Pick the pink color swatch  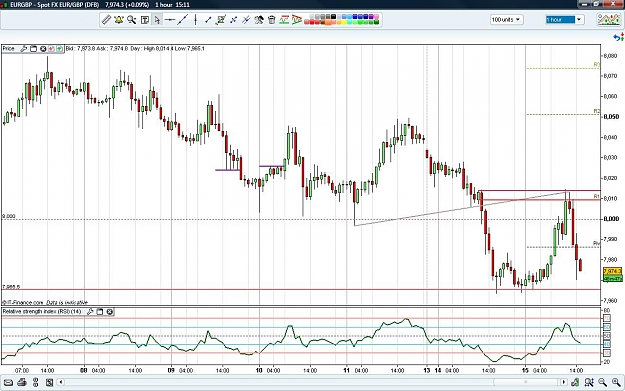coord(376,17)
